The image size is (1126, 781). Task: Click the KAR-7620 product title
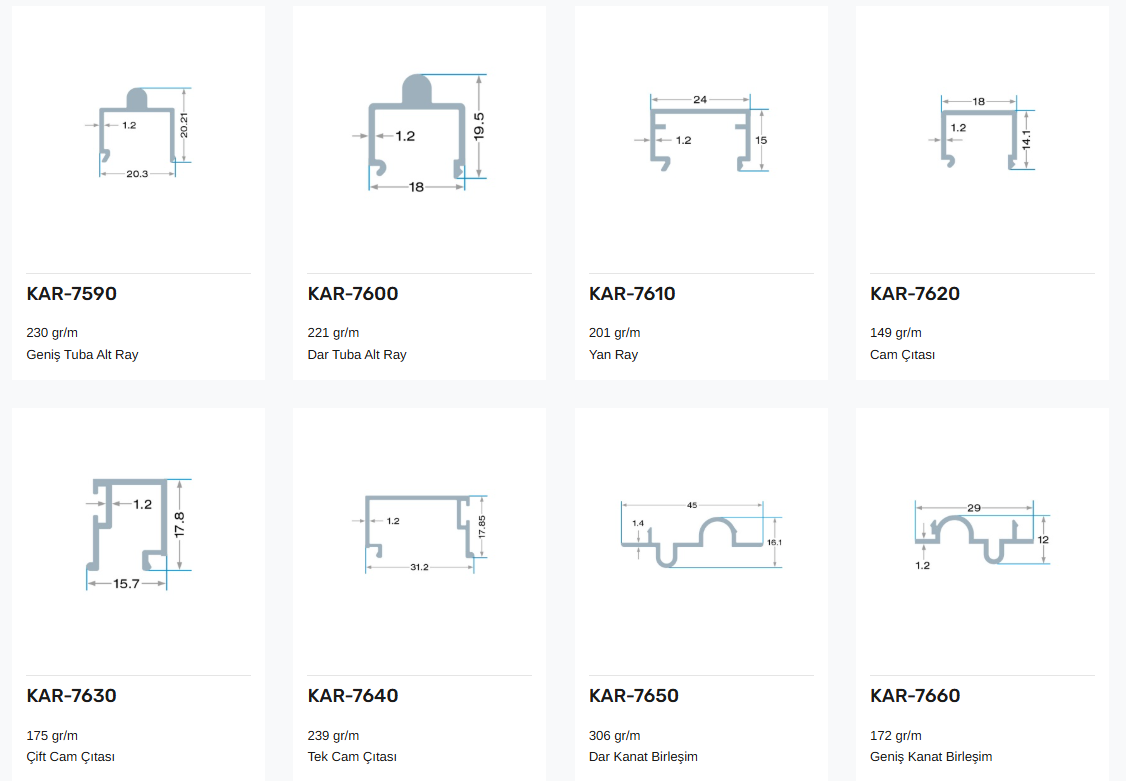coord(915,294)
